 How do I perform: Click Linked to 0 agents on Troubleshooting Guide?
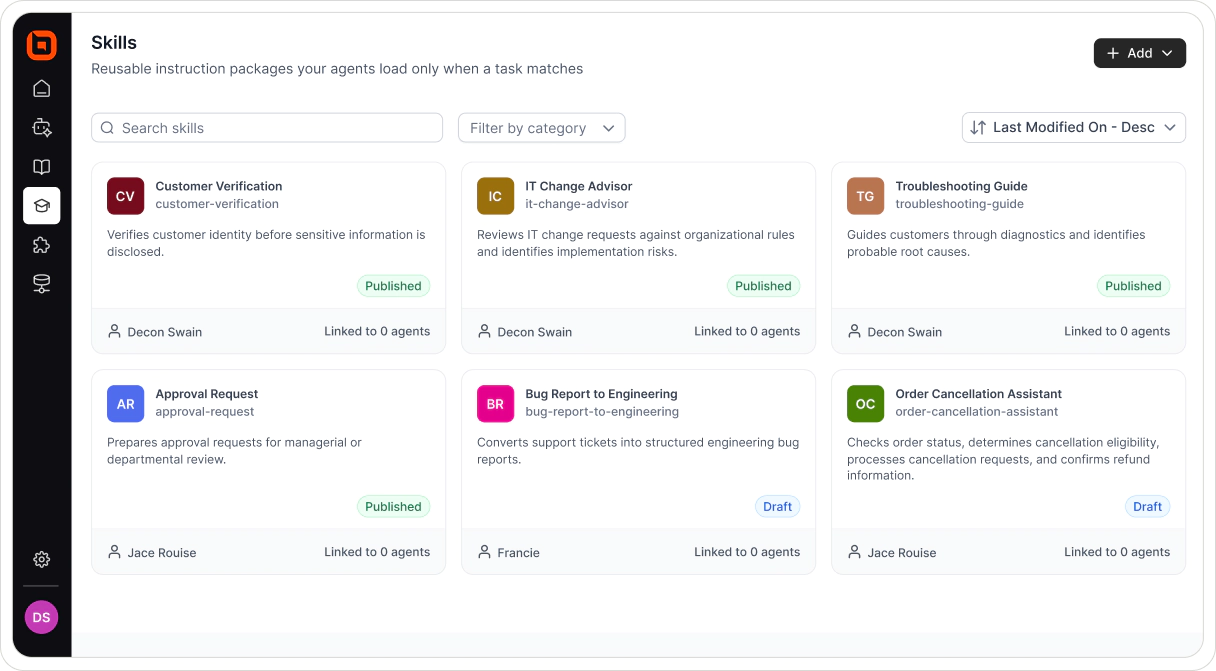(x=1117, y=331)
